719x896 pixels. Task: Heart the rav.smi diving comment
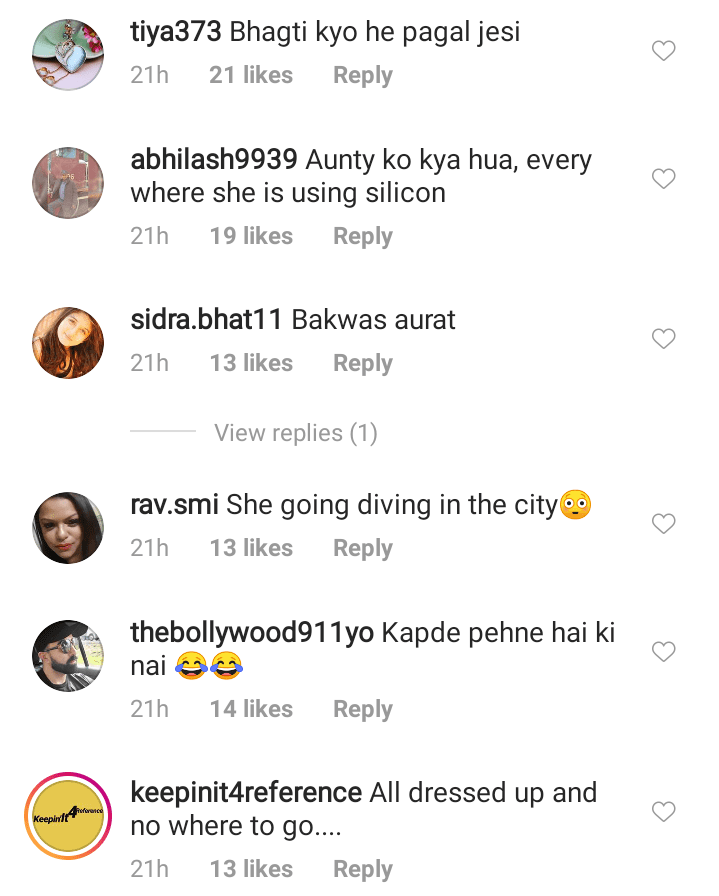(x=664, y=523)
